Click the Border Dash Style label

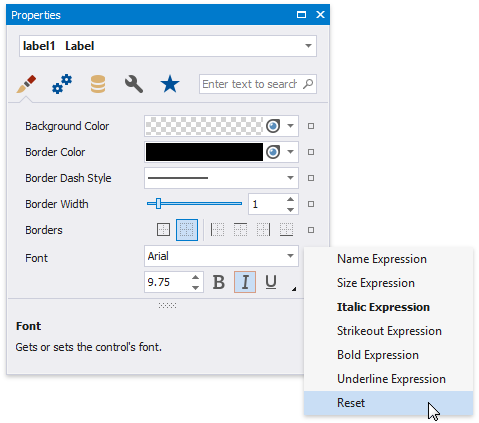[x=68, y=178]
